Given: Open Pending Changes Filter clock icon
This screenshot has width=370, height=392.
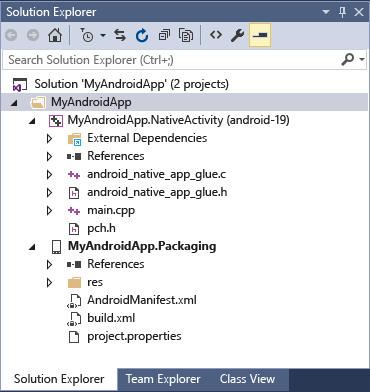Looking at the screenshot, I should [x=87, y=35].
